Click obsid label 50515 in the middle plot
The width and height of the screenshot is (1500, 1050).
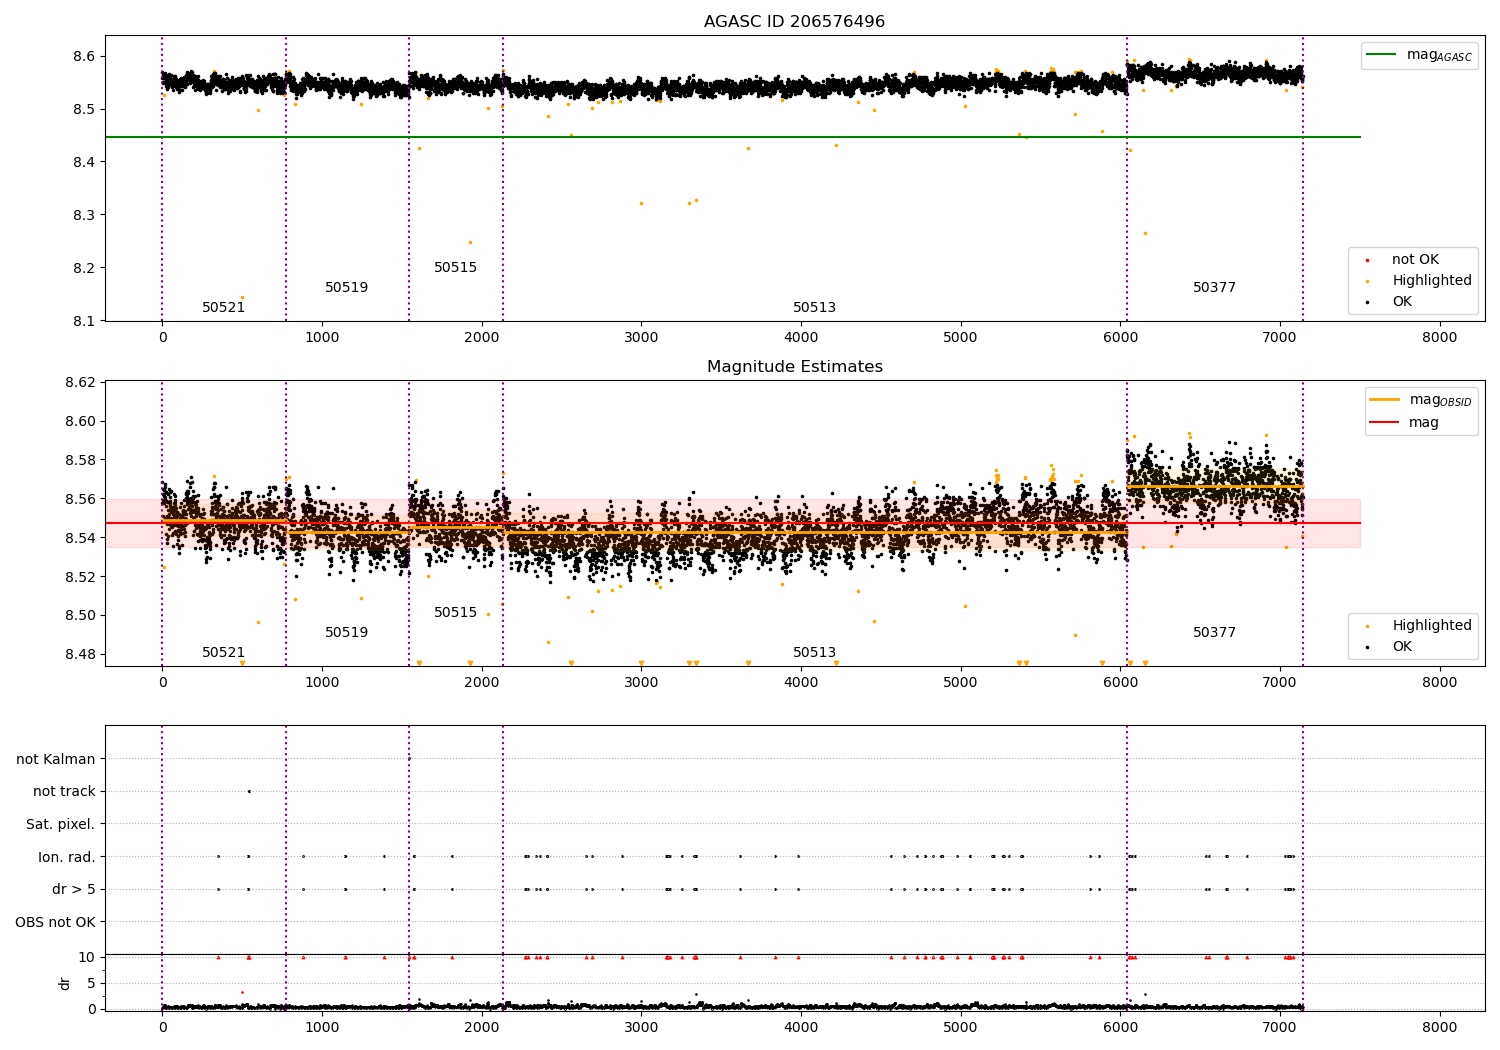pyautogui.click(x=456, y=613)
